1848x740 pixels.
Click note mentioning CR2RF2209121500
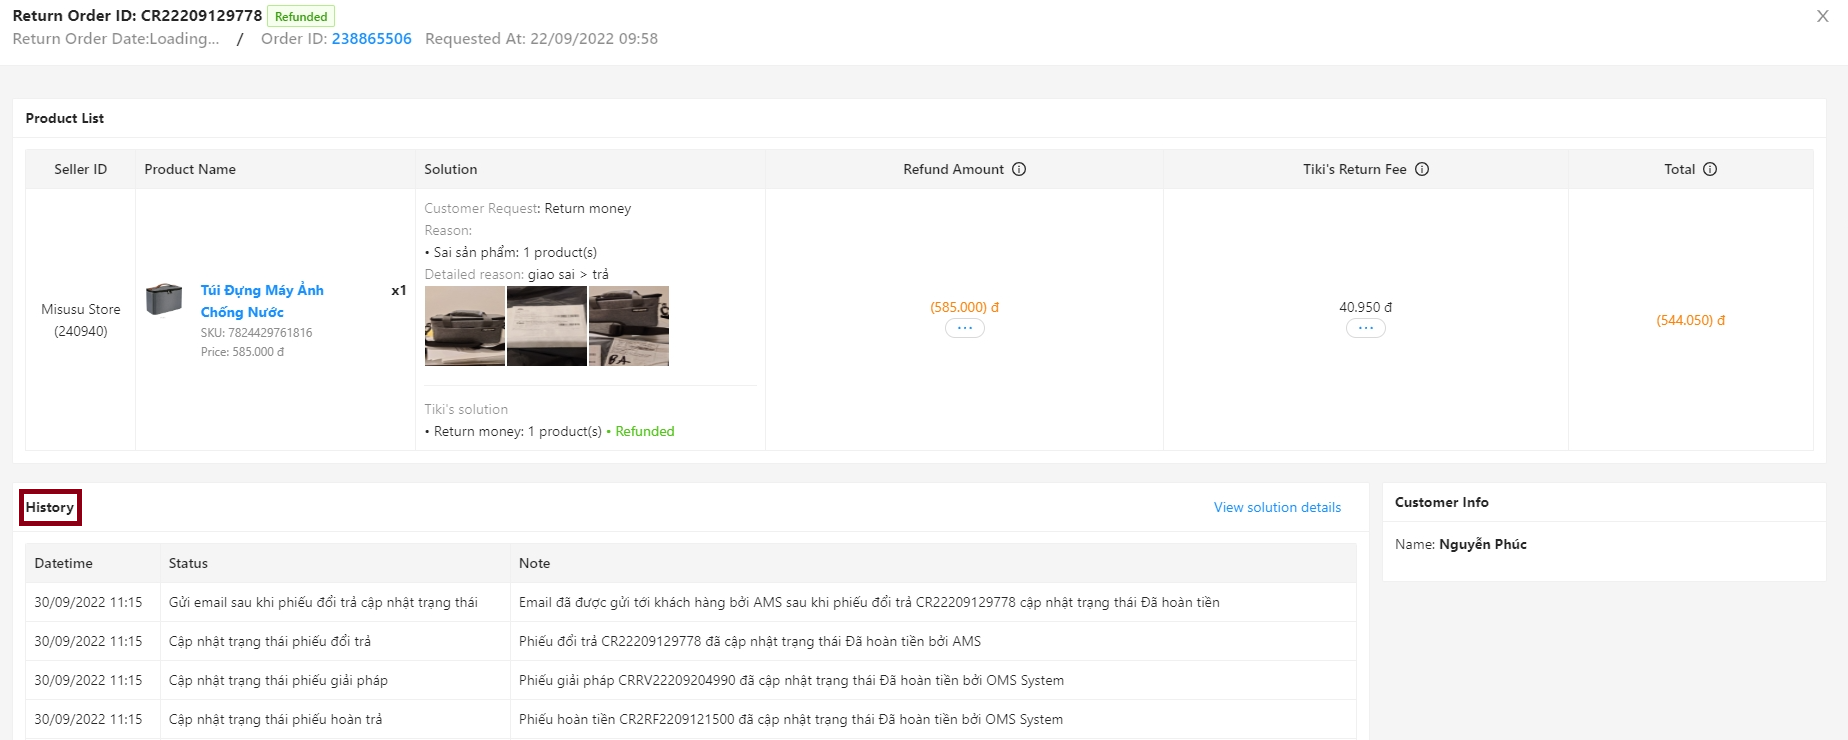tap(791, 719)
